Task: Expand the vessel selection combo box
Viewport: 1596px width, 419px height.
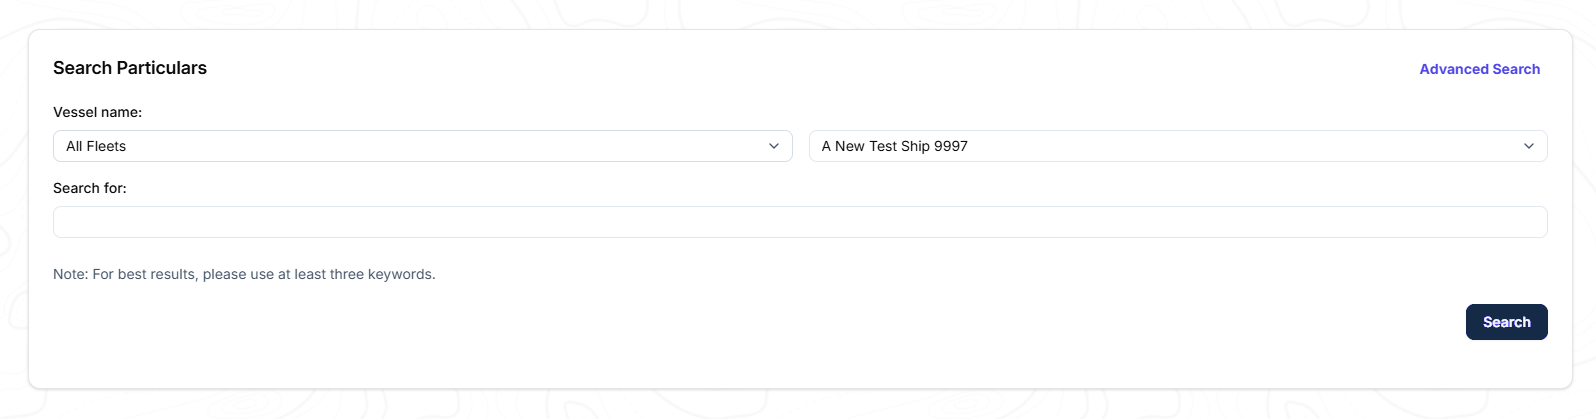Action: 1178,146
